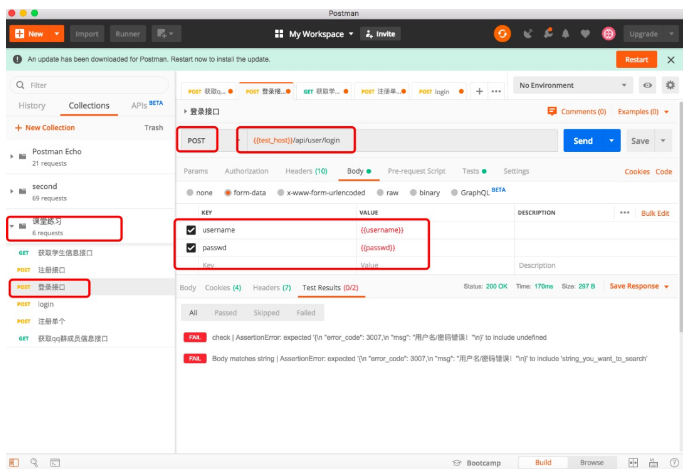Viewport: 689px width, 475px height.
Task: Open the Send button dropdown arrow
Action: tap(612, 141)
